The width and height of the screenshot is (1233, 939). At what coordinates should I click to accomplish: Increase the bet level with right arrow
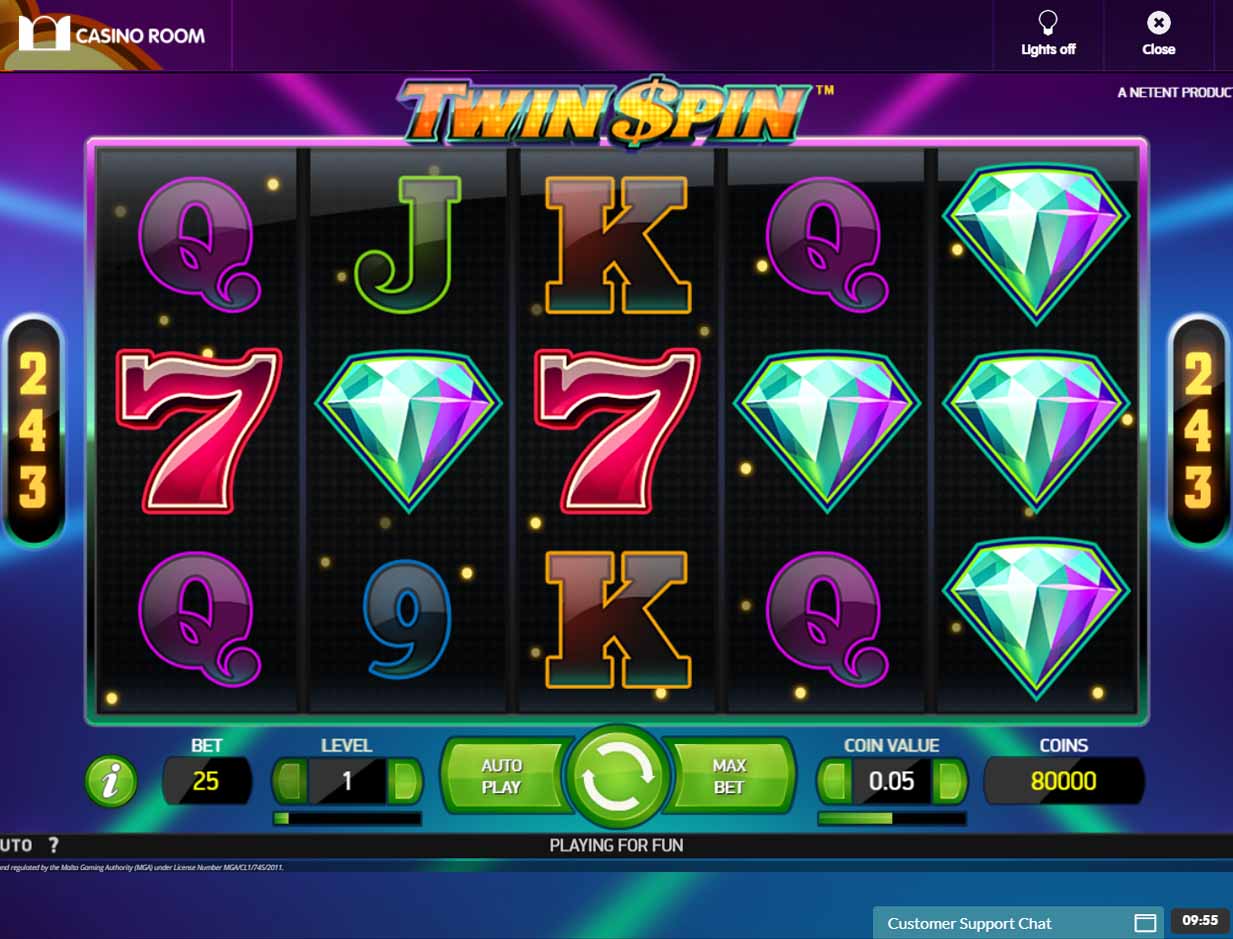404,781
